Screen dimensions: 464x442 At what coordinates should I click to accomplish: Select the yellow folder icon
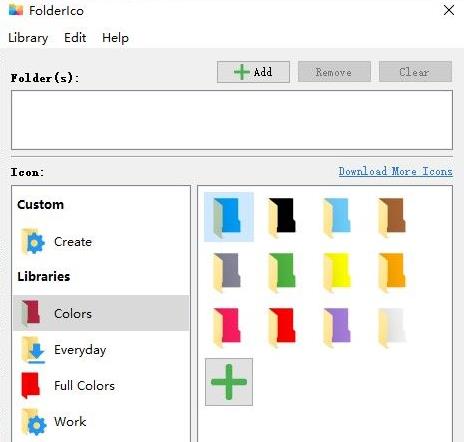[337, 272]
